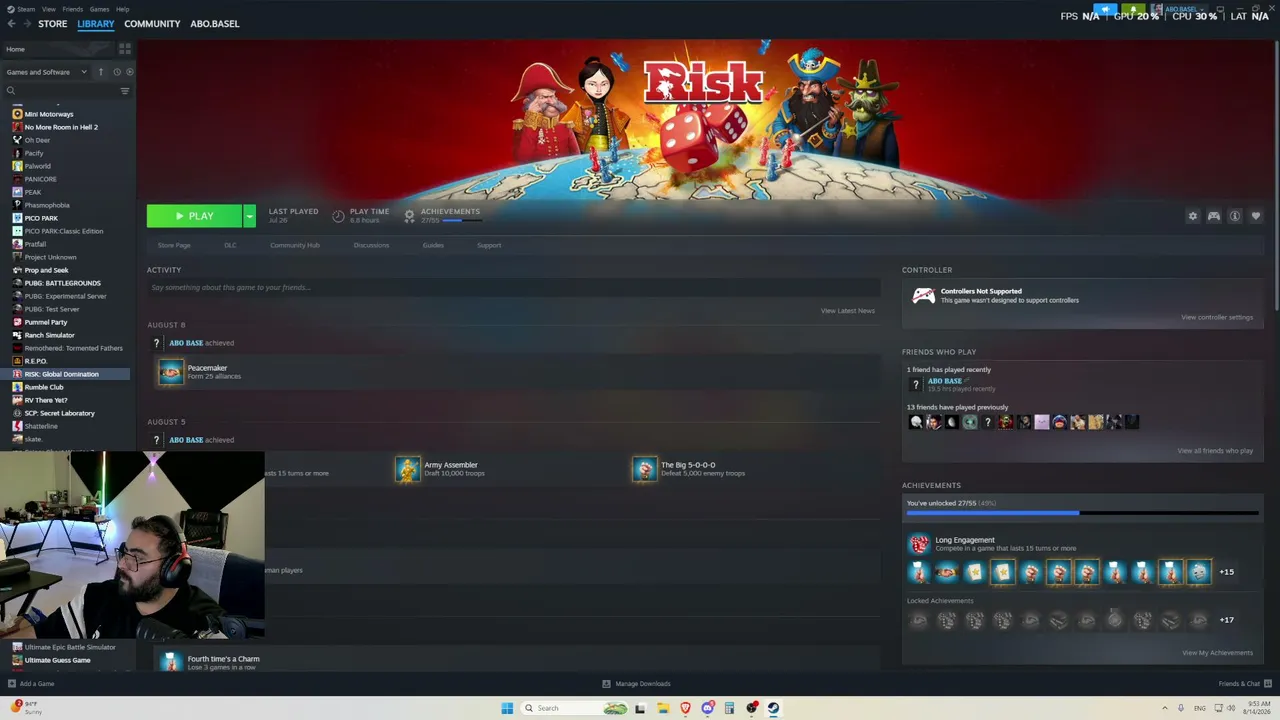
Task: Collapse sections using the up arrow icon
Action: [x=100, y=72]
